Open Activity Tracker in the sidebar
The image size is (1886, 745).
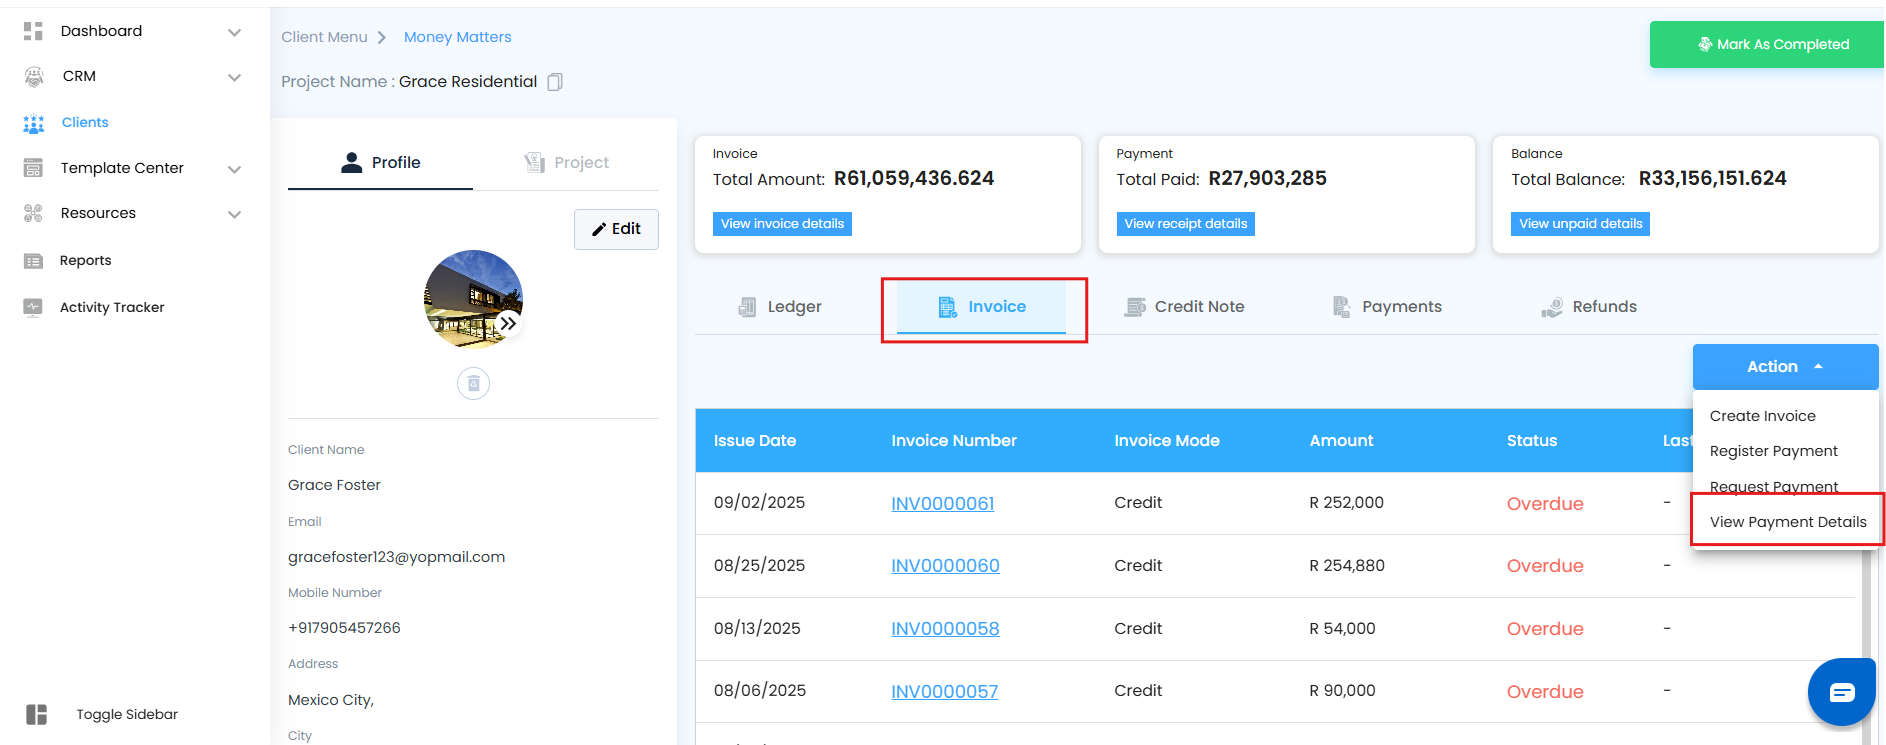(112, 307)
